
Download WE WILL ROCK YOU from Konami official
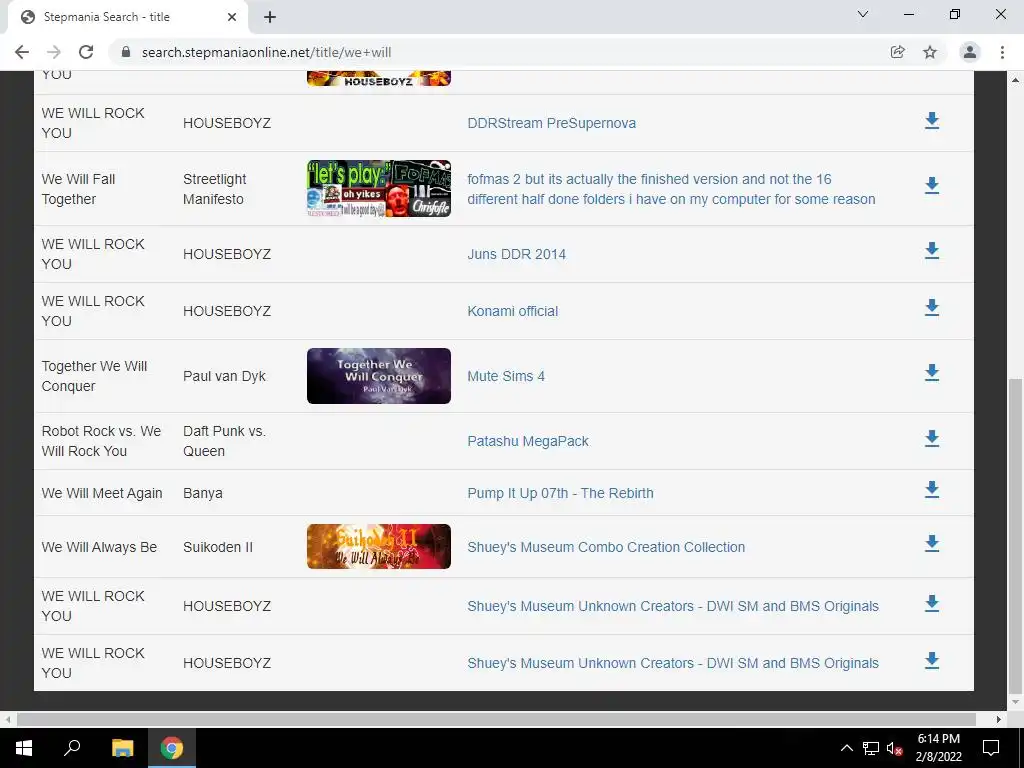[x=932, y=308]
